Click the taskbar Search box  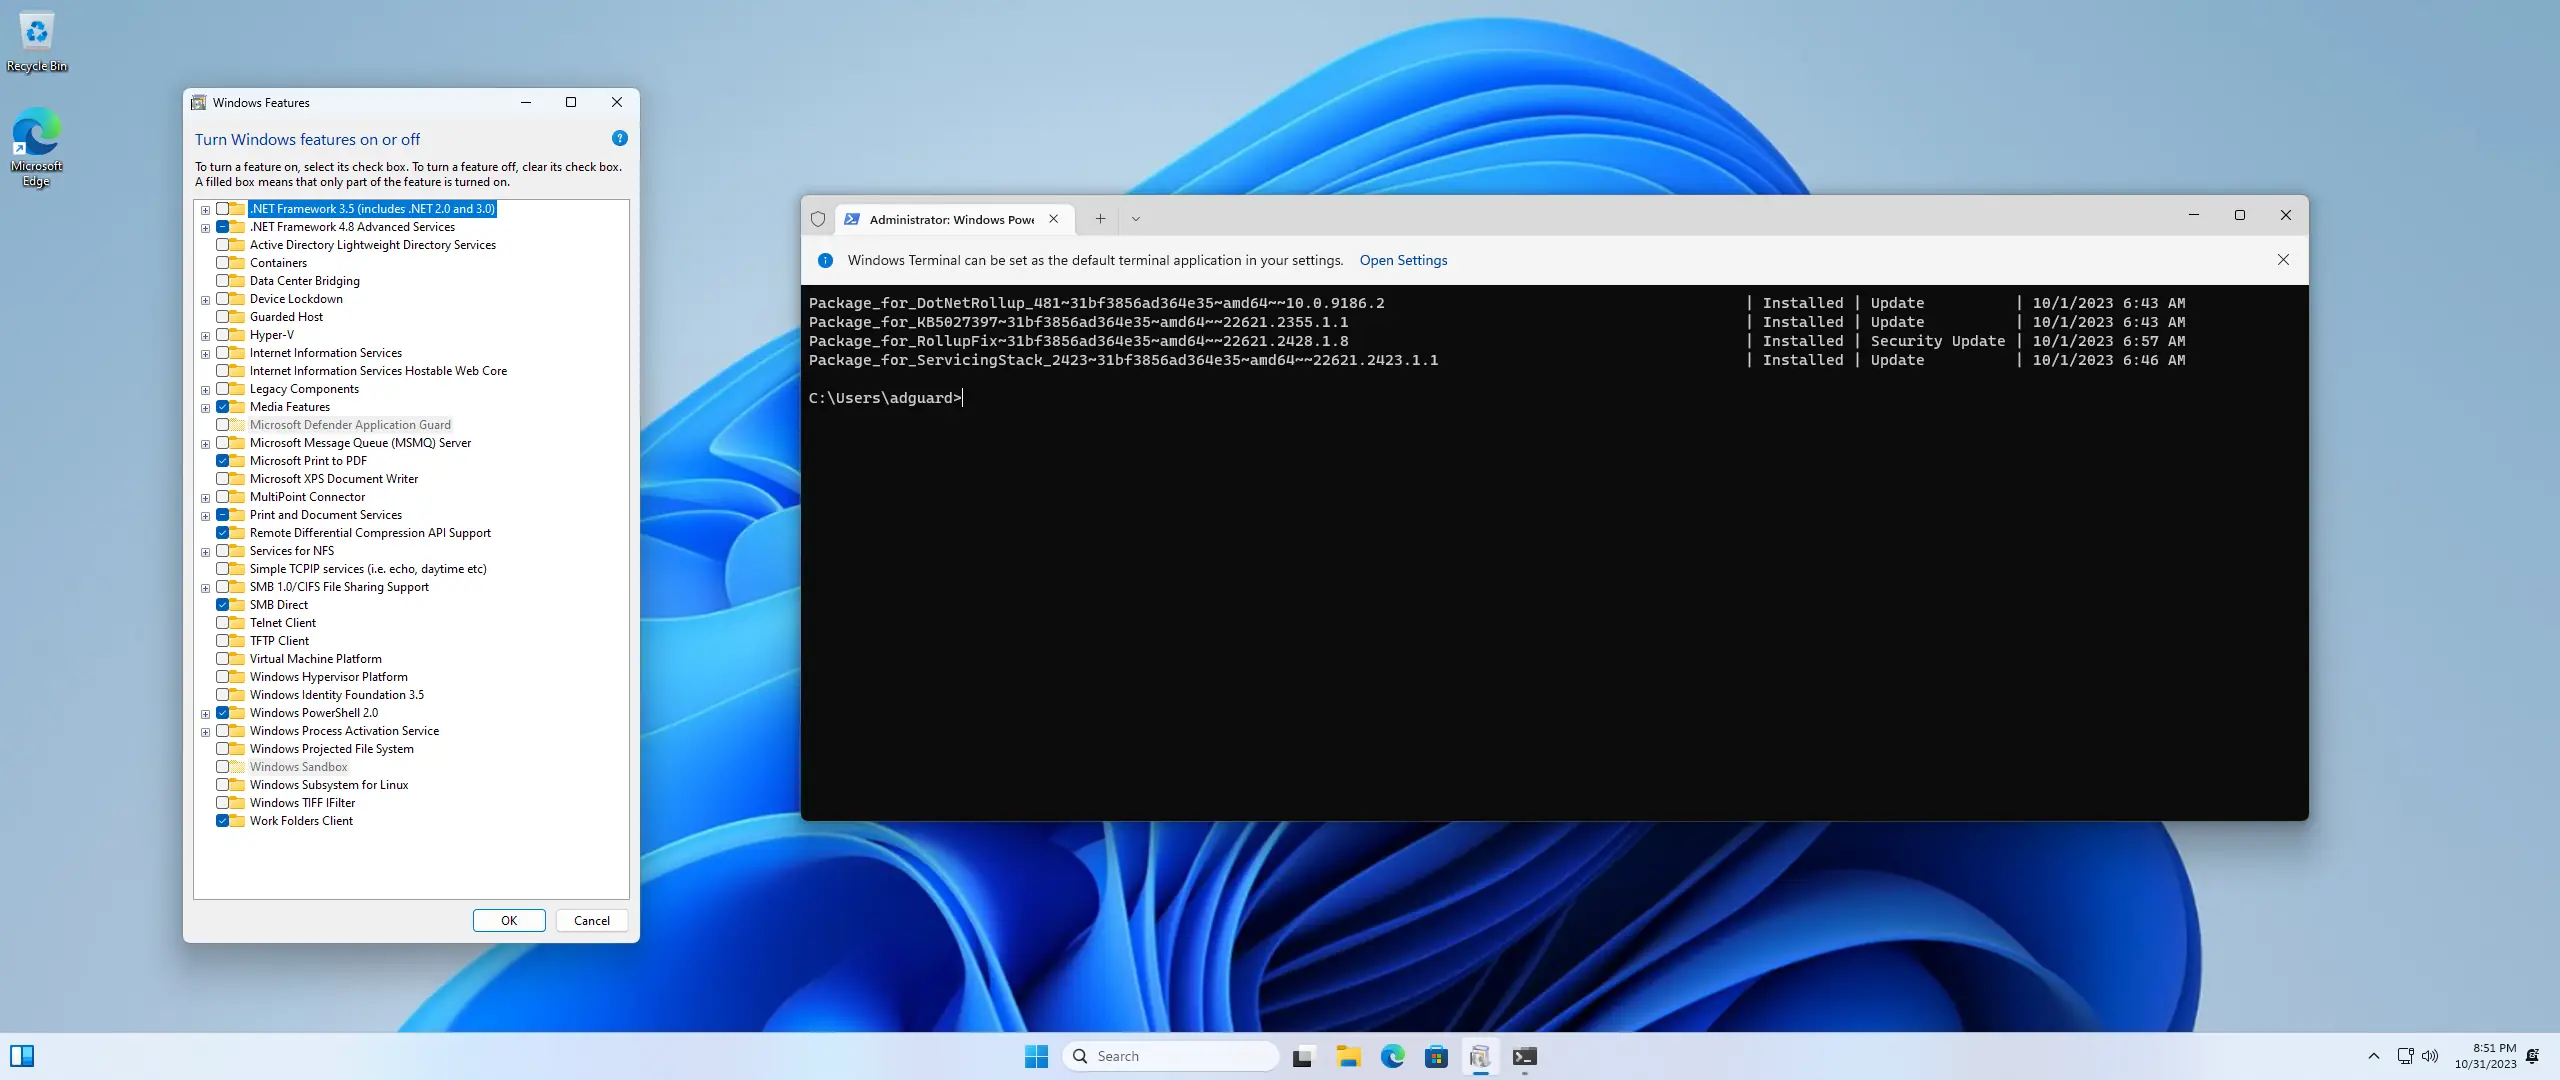tap(1170, 1056)
